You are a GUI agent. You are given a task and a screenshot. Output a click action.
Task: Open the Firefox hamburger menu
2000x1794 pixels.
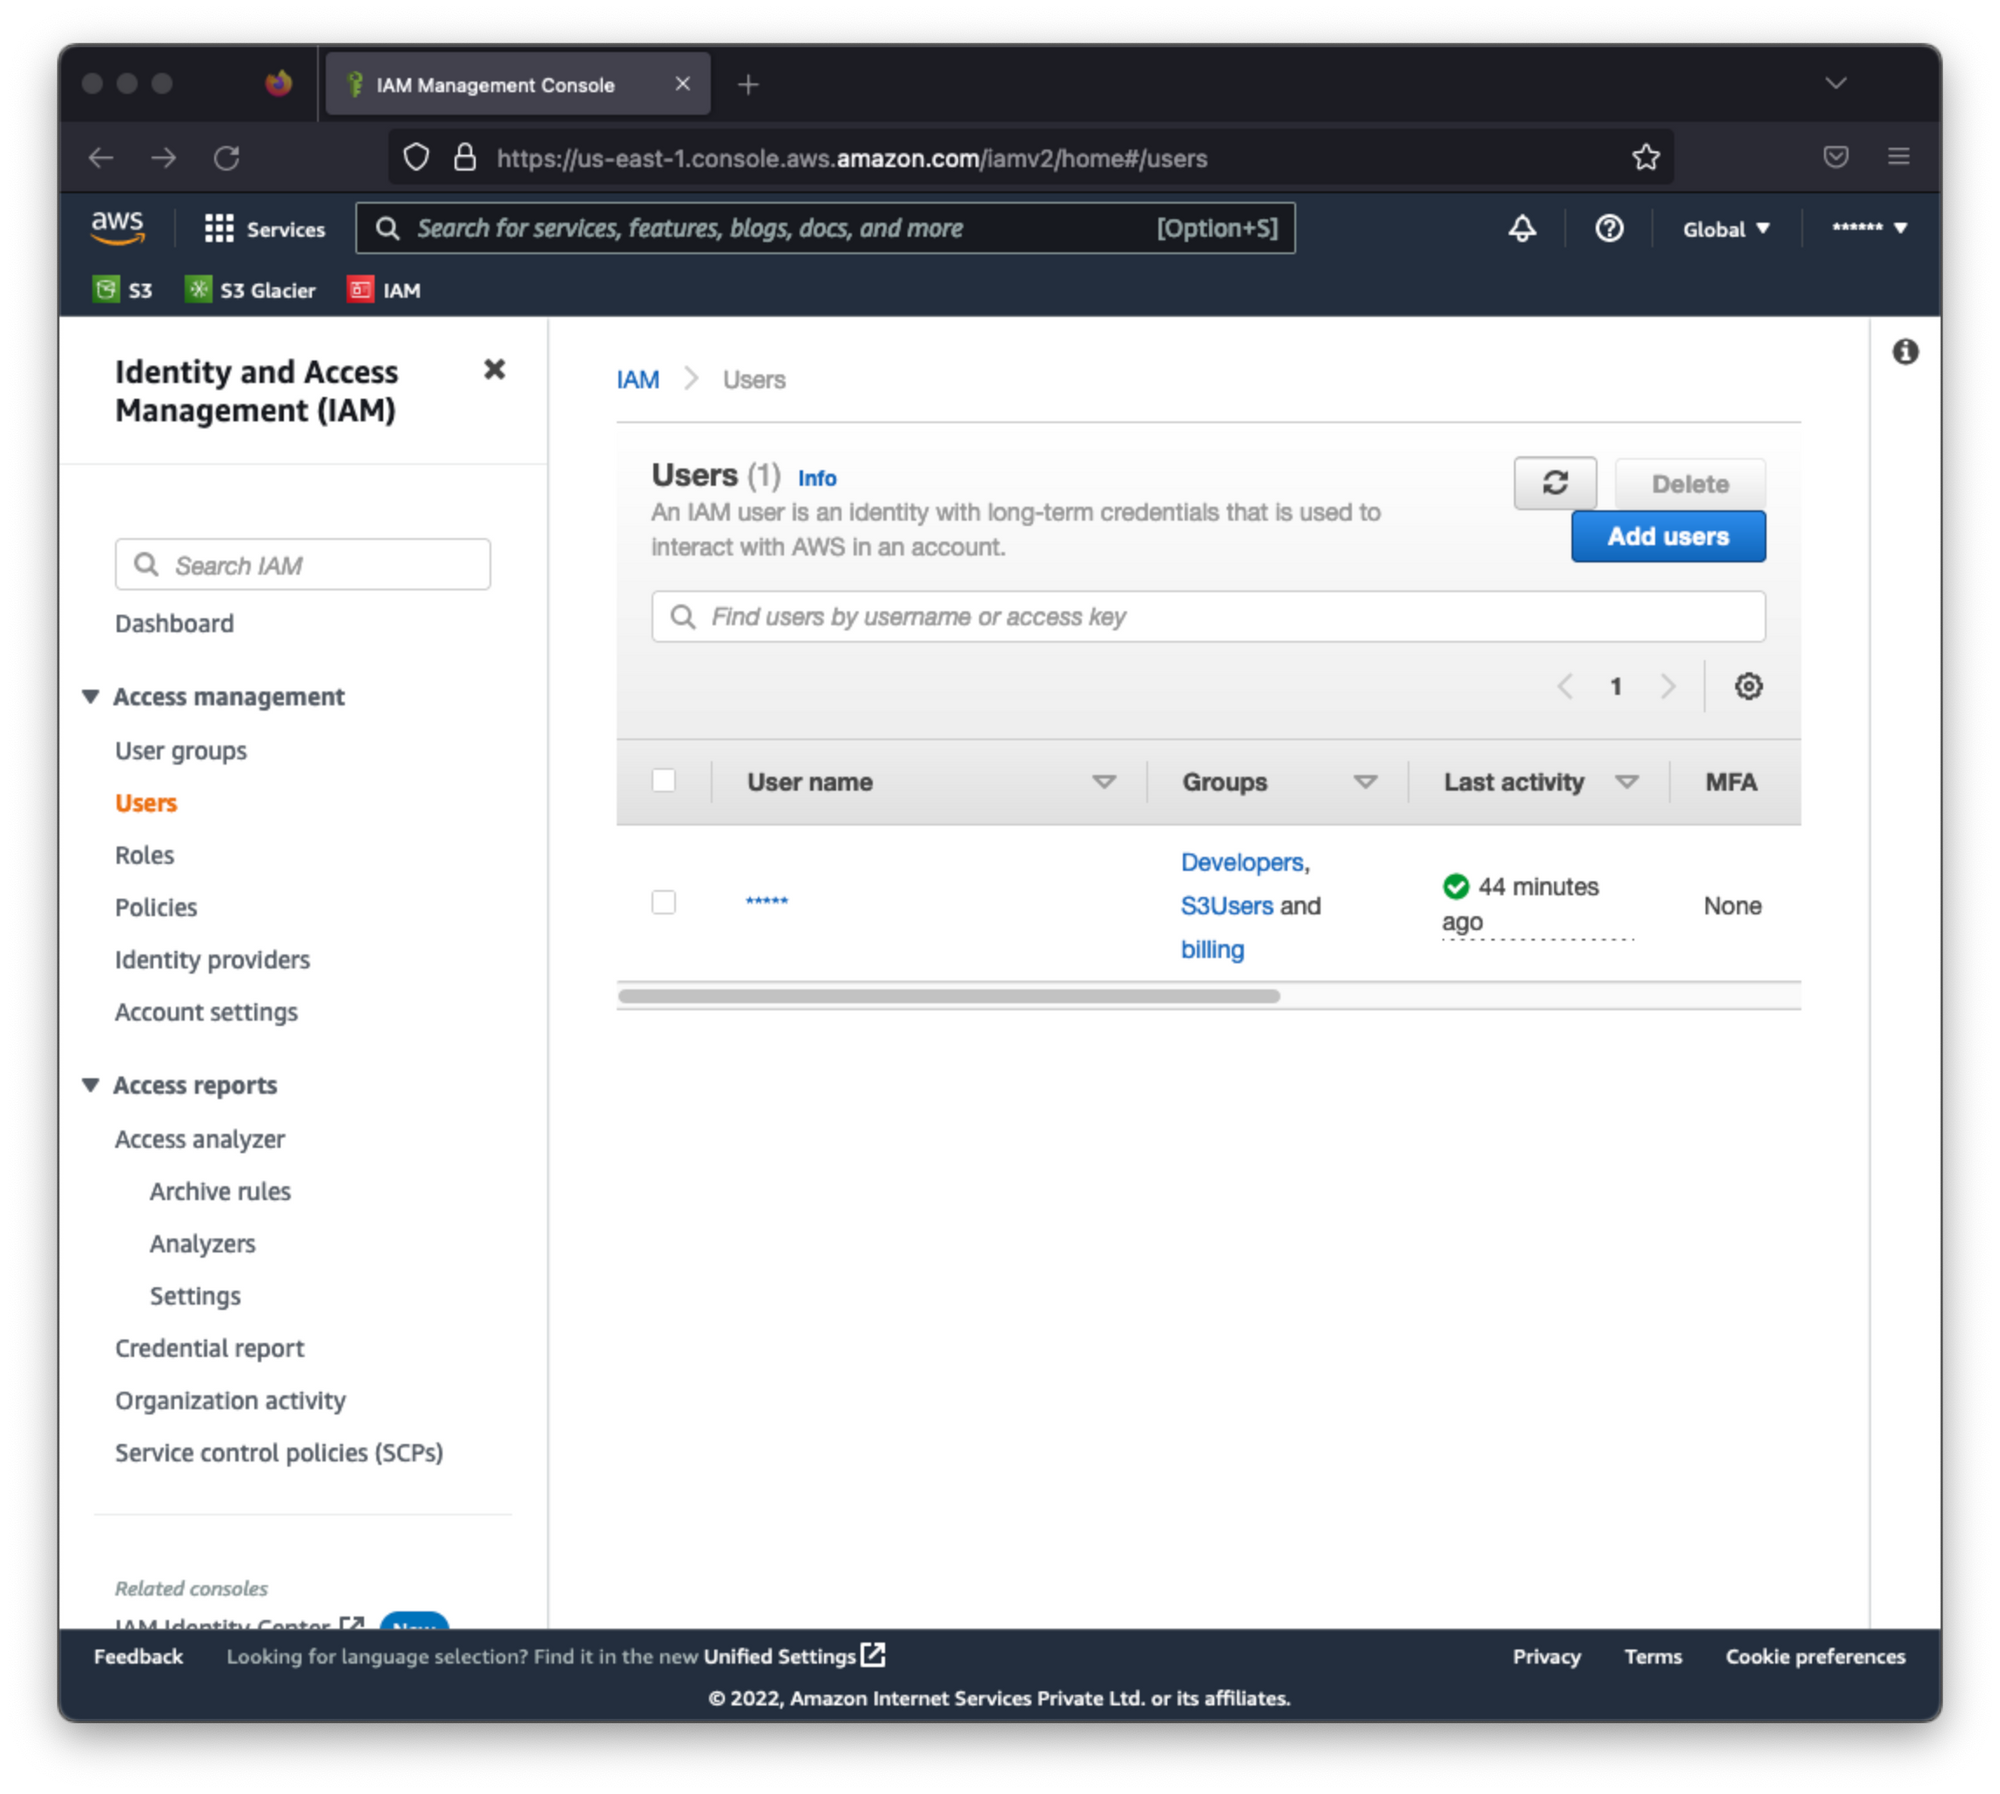coord(1898,157)
